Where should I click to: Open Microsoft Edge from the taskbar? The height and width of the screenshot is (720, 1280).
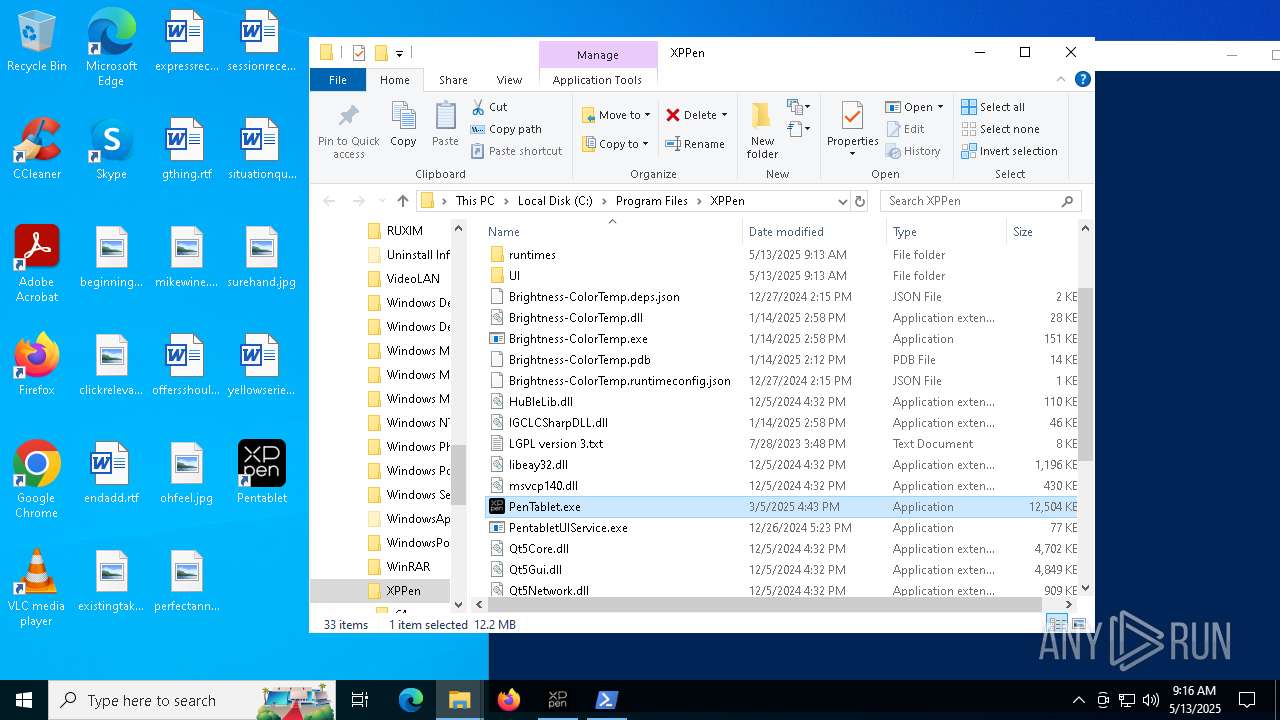(411, 700)
